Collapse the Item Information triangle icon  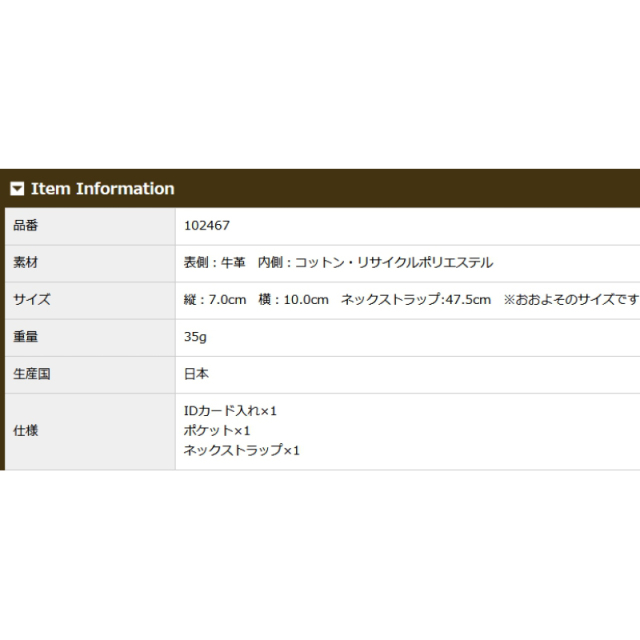[x=17, y=189]
